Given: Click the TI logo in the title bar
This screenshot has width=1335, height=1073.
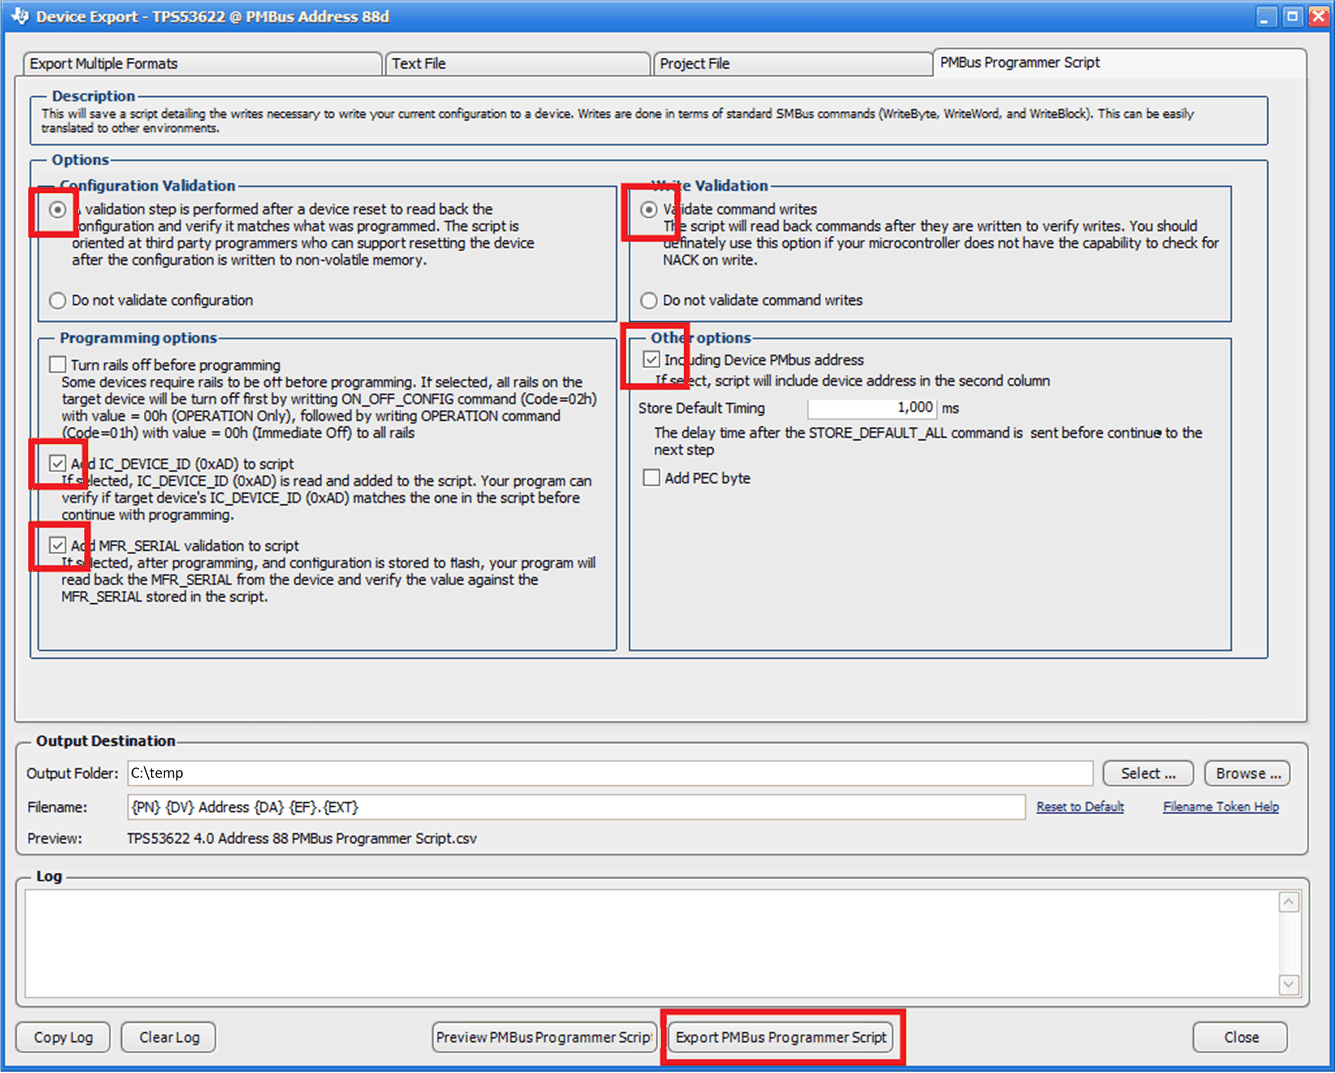Looking at the screenshot, I should tap(19, 16).
